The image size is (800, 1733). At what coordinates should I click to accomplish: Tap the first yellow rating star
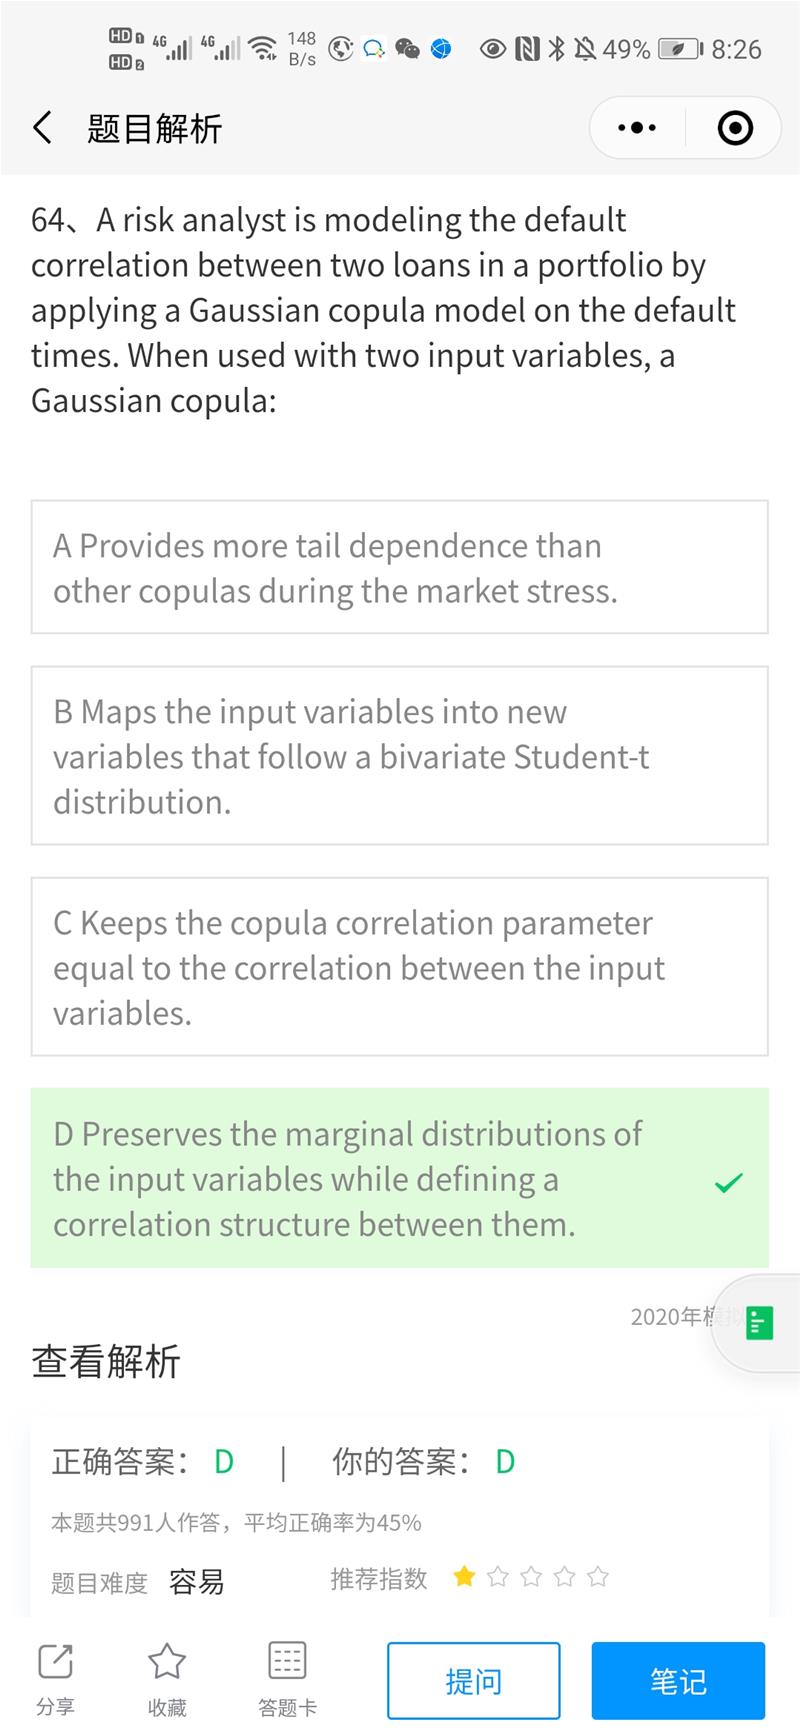coord(464,1577)
